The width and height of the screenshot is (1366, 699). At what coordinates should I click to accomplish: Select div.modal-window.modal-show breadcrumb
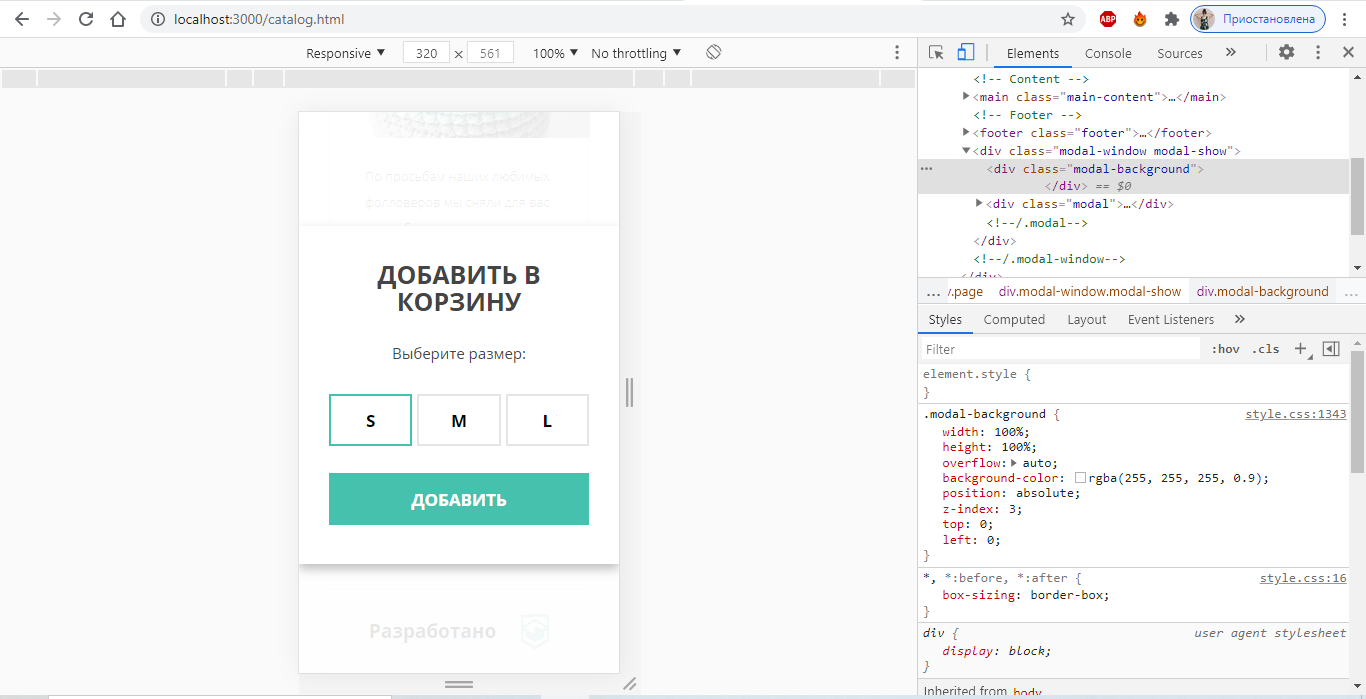pos(1090,291)
